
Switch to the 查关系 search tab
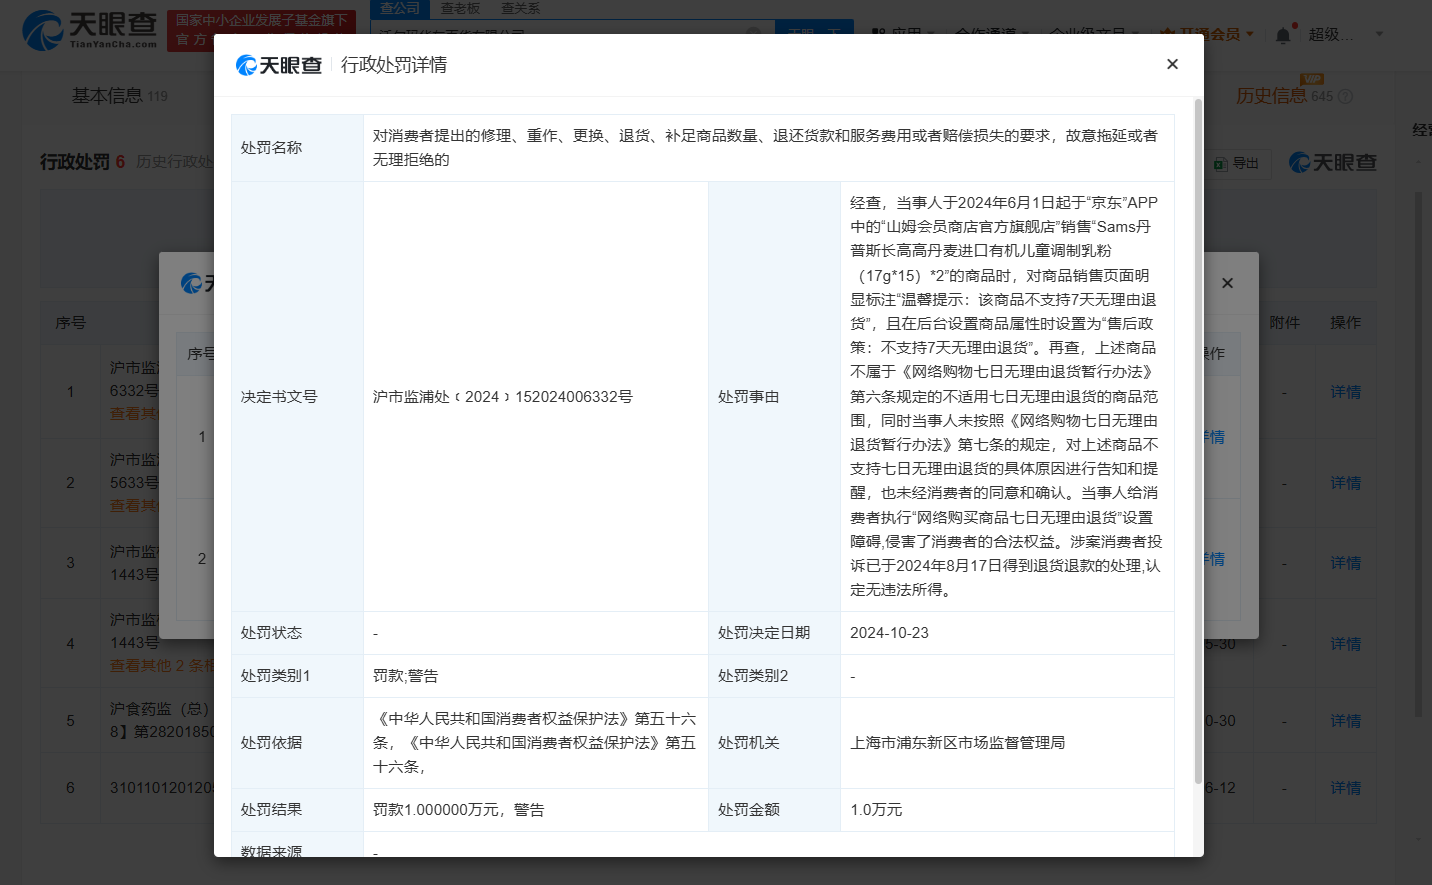[x=520, y=8]
